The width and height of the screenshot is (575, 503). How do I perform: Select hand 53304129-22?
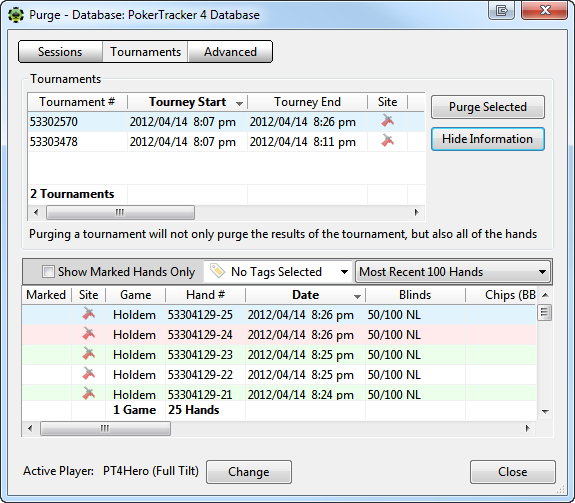200,375
